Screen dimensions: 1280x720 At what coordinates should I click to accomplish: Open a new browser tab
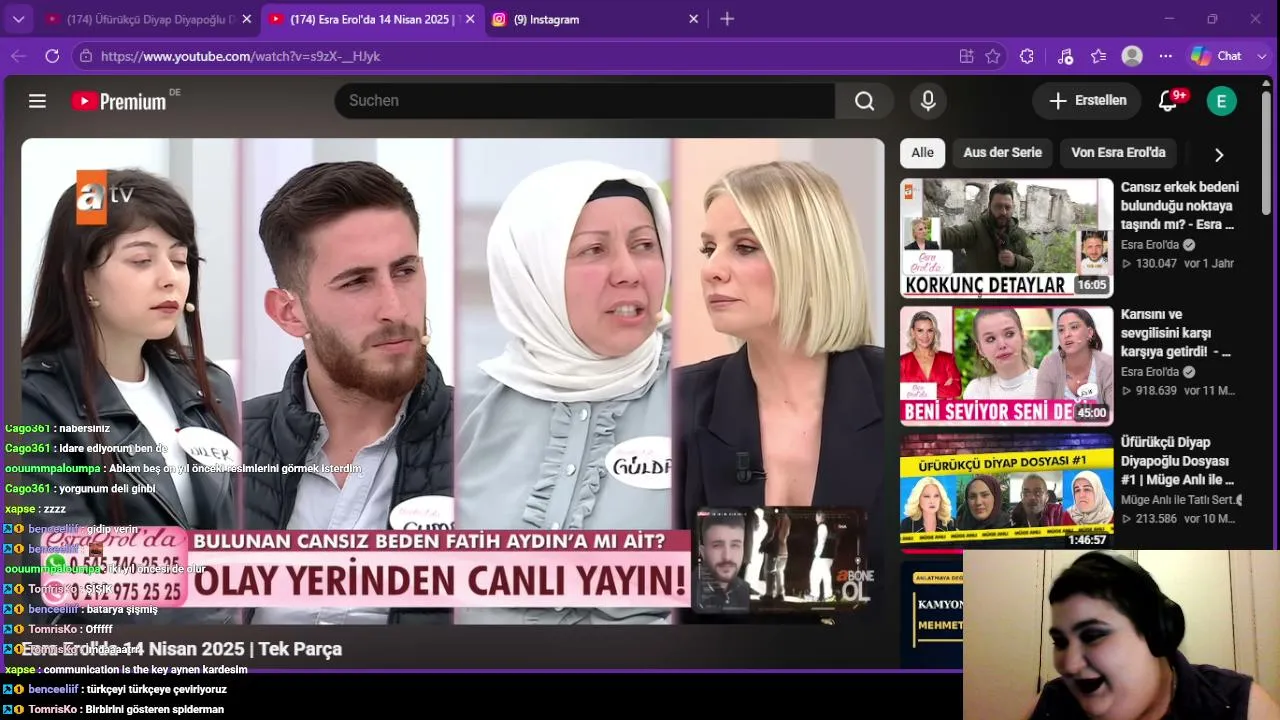tap(727, 19)
